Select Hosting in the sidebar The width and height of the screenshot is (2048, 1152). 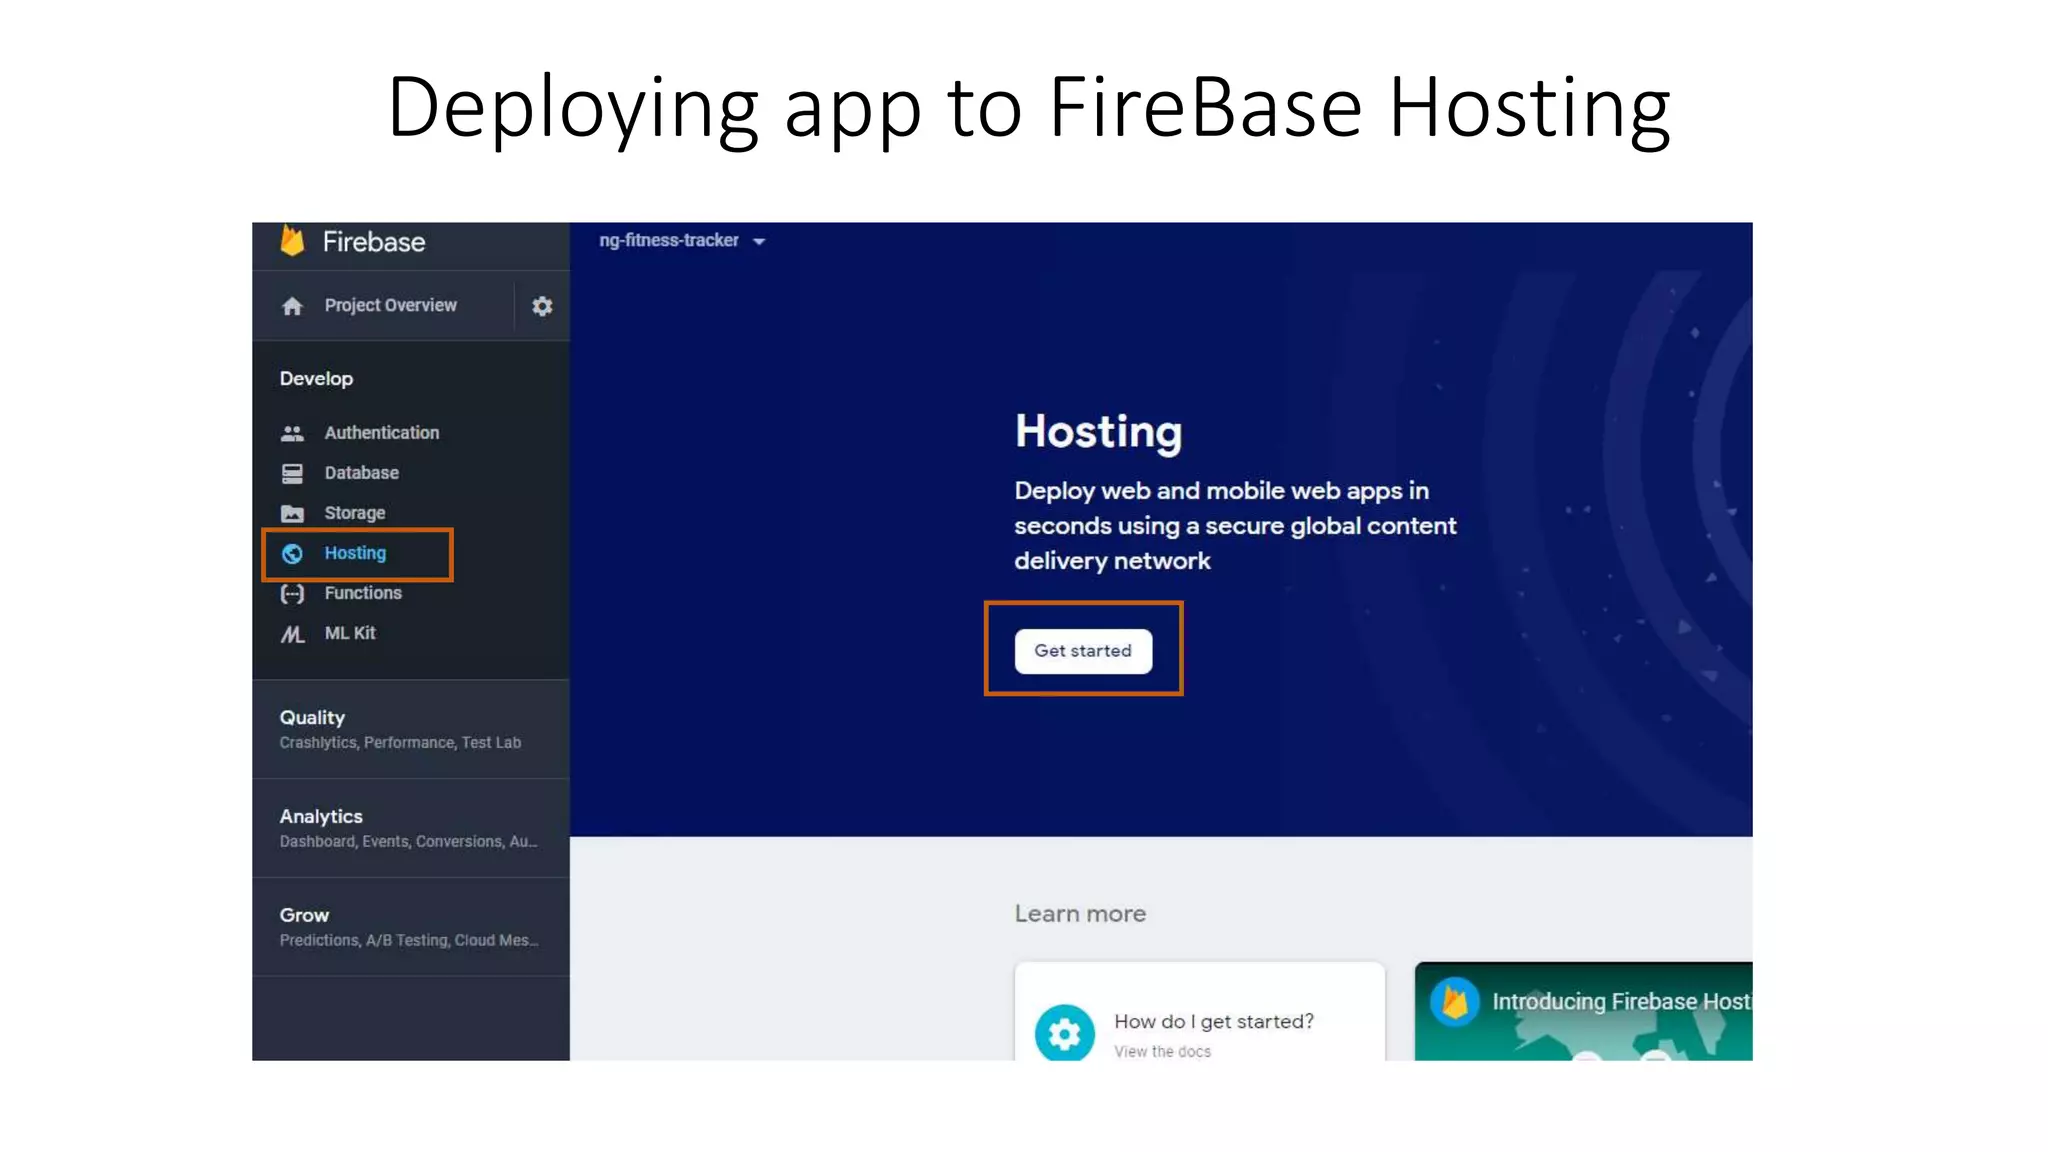coord(355,553)
